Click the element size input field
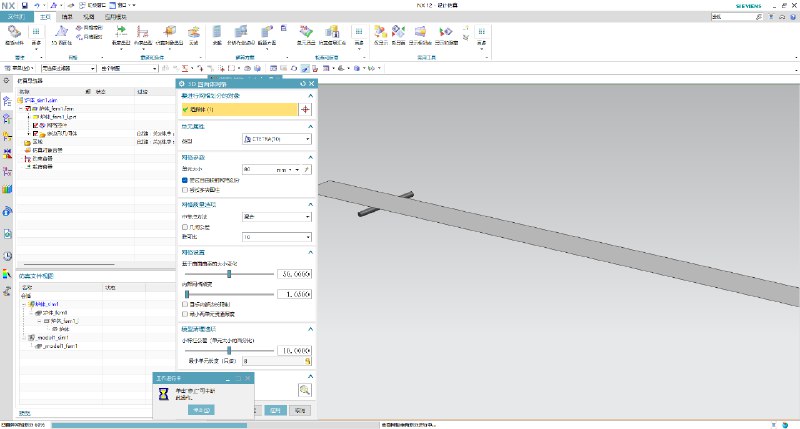Viewport: 800px width, 429px height. tap(258, 169)
